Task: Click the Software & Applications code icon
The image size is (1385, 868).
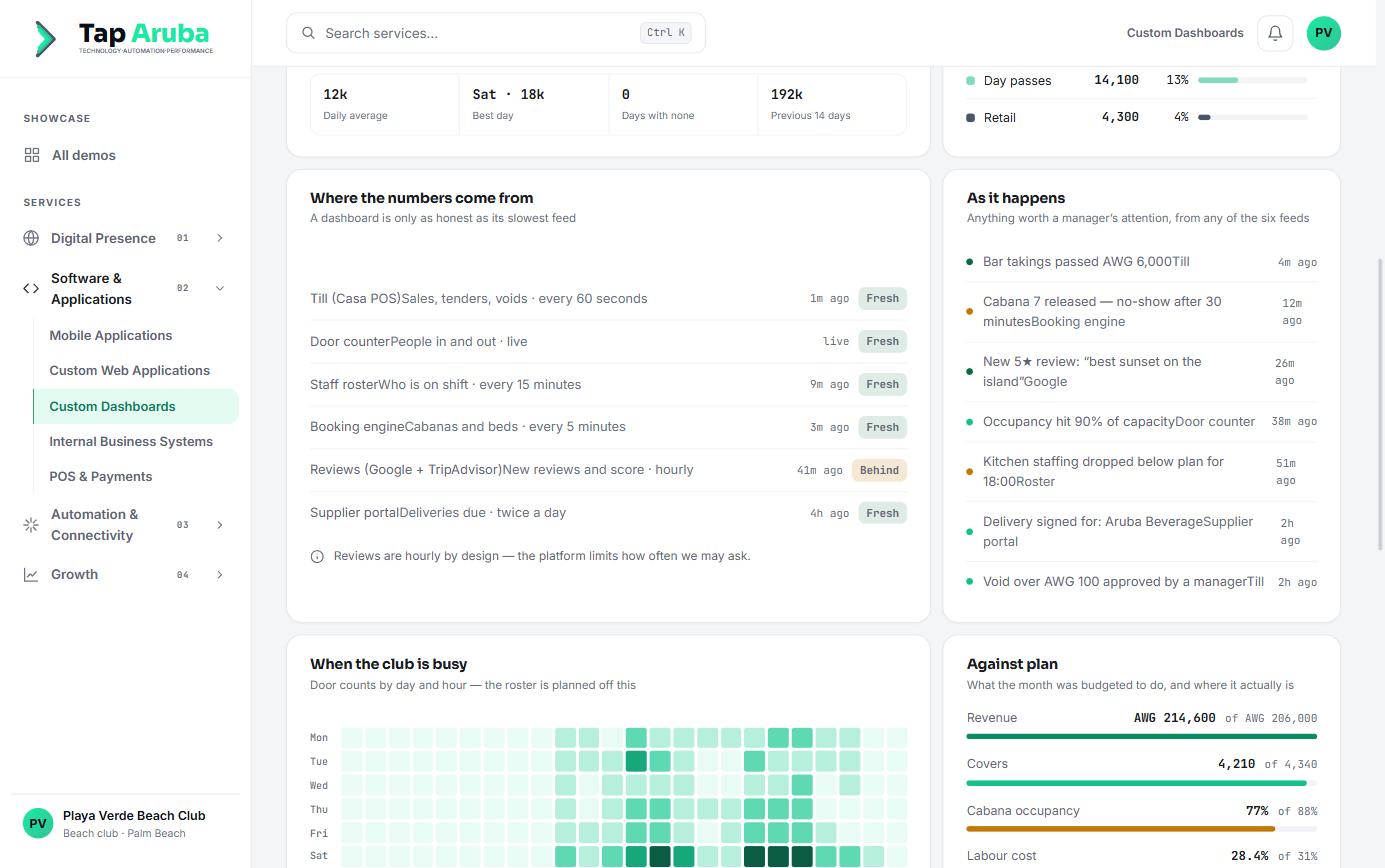Action: tap(31, 288)
